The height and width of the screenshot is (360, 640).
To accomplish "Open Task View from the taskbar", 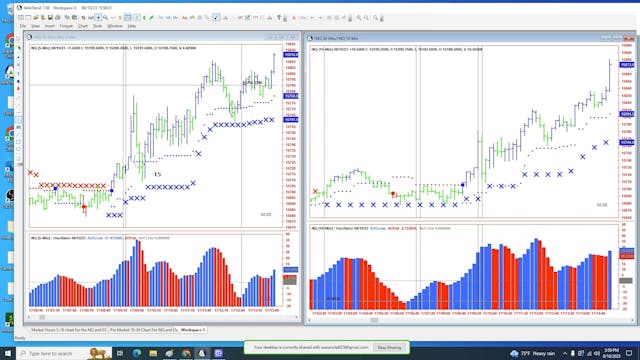I will 120,353.
